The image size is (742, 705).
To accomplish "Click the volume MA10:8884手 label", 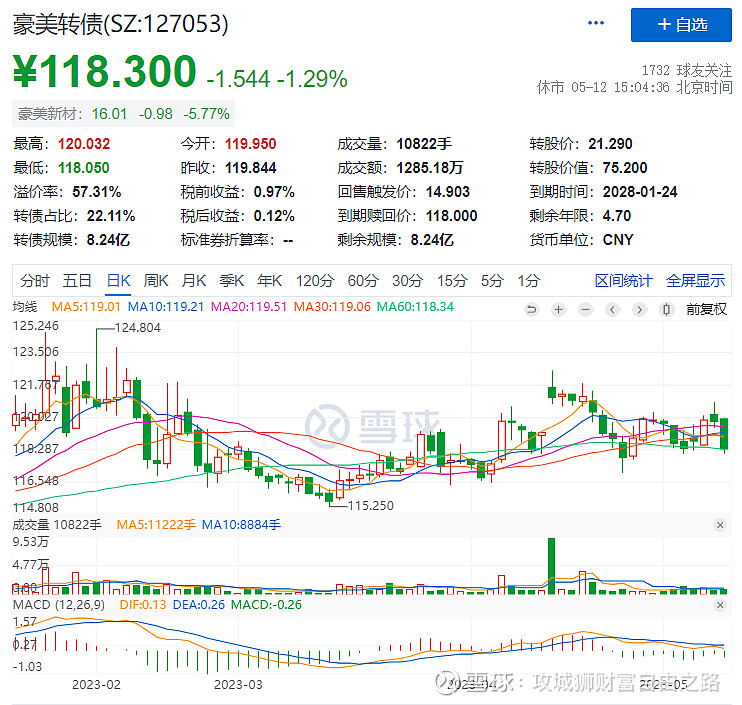I will point(241,525).
